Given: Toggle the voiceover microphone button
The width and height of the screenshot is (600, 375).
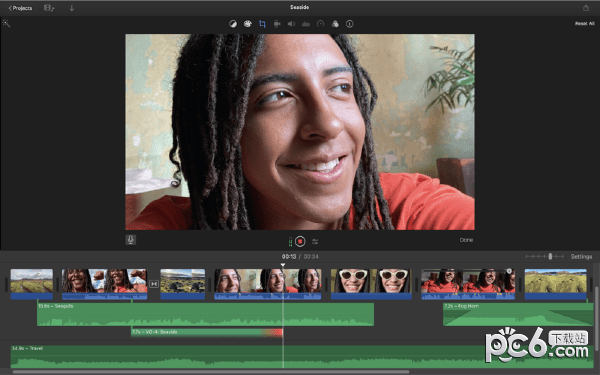Looking at the screenshot, I should pyautogui.click(x=130, y=240).
